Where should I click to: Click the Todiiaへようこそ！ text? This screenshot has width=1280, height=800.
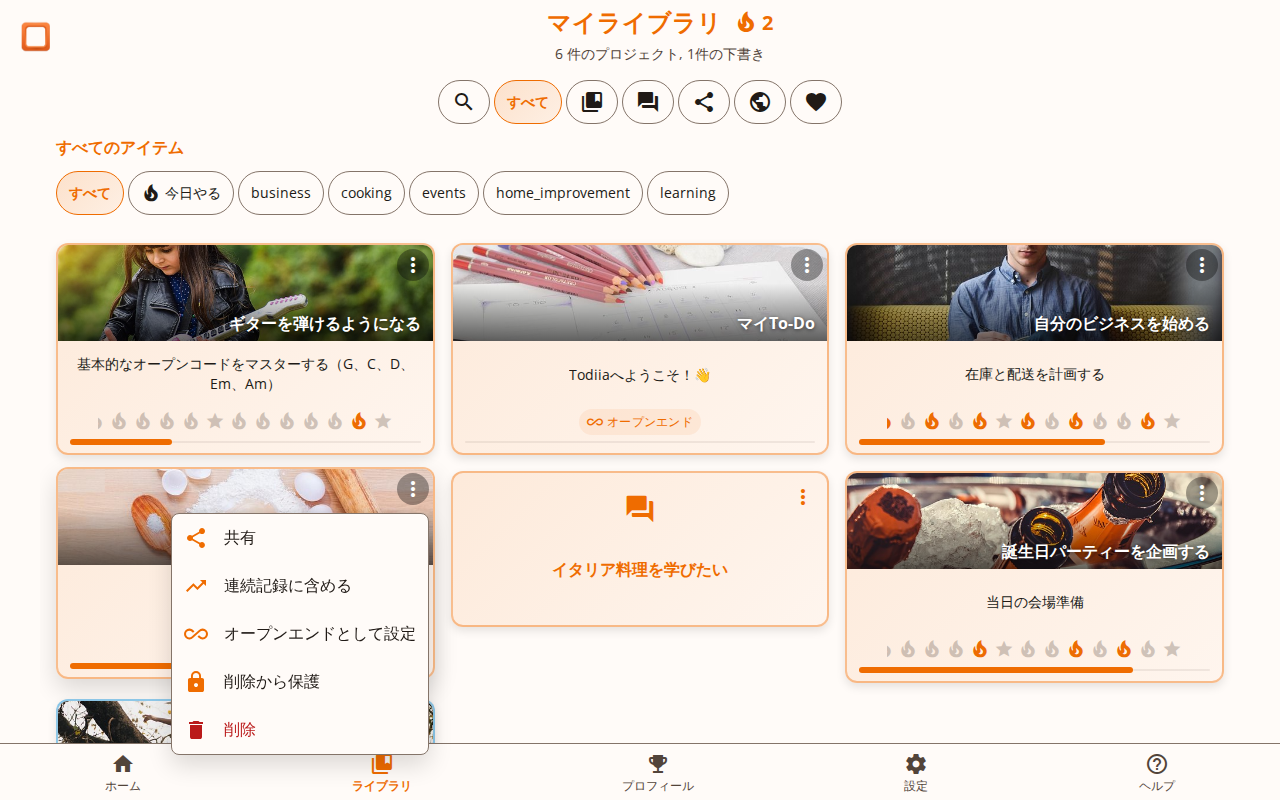pos(640,375)
